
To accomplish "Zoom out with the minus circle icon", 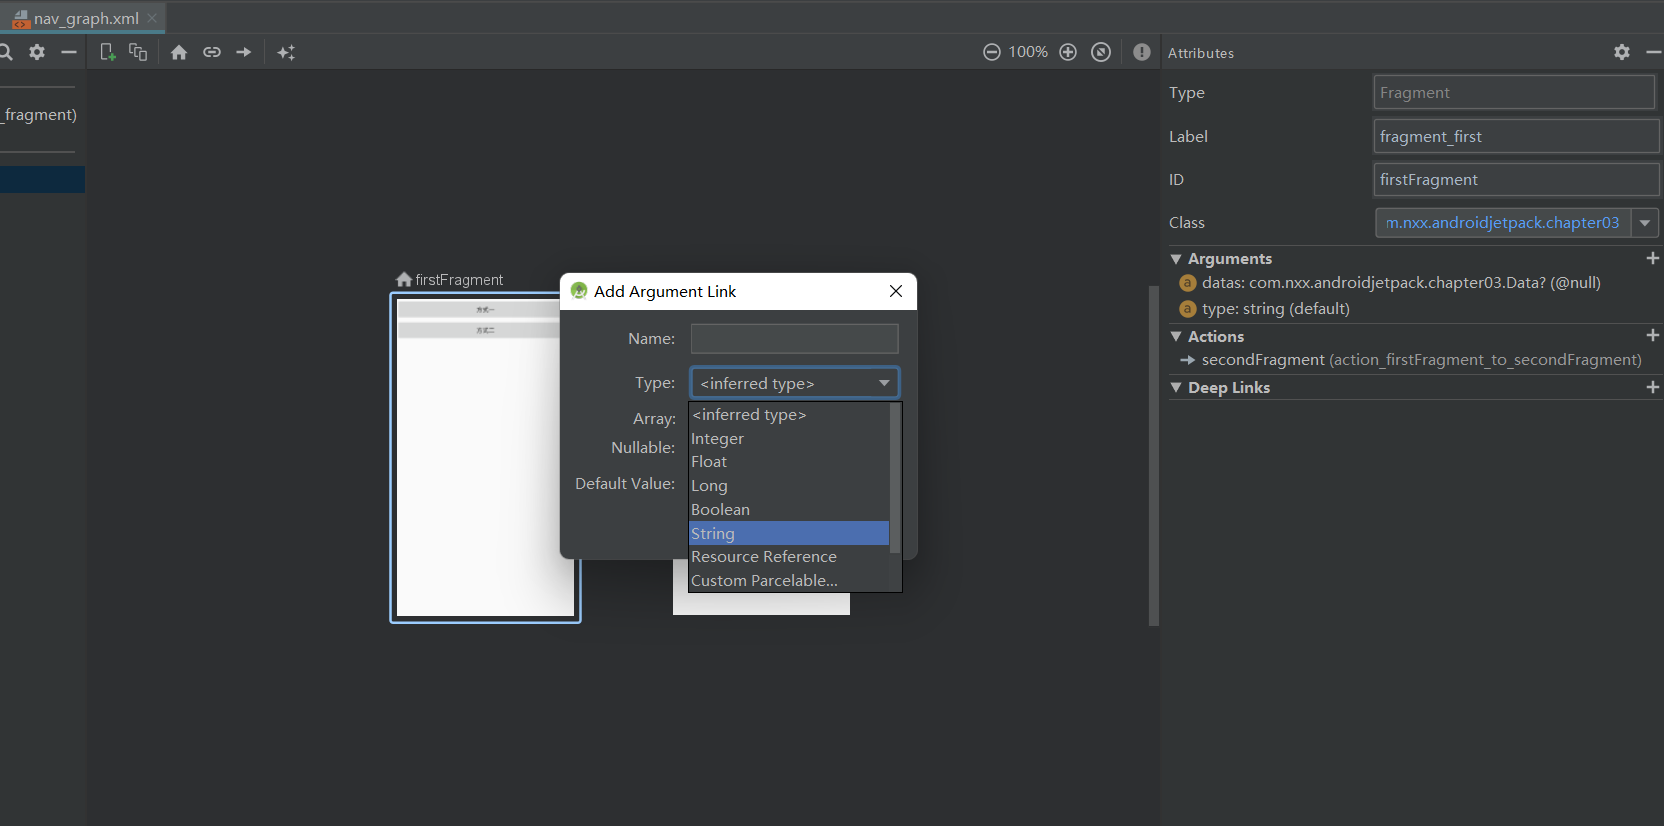I will pos(992,52).
